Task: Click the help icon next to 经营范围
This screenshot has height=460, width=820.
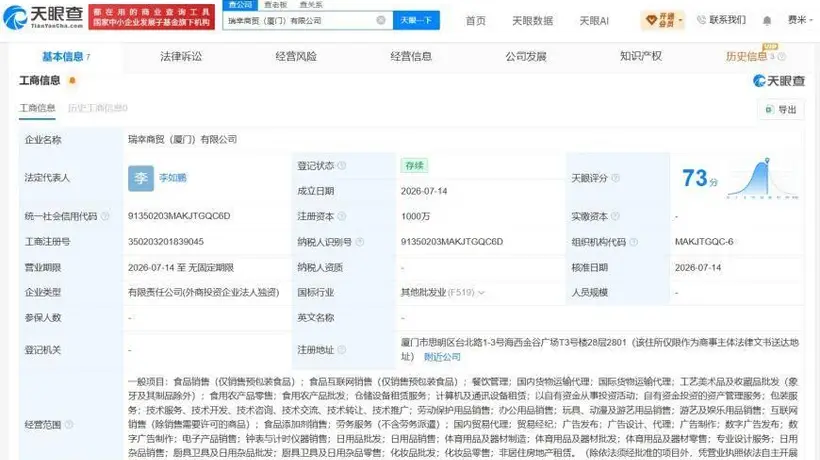Action: point(69,424)
